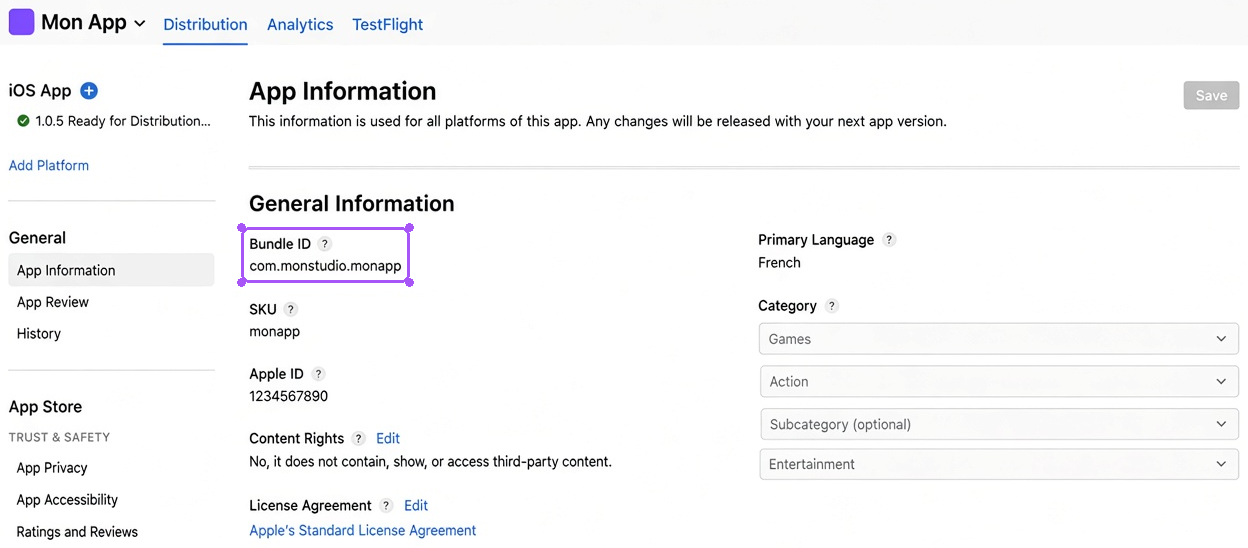The height and width of the screenshot is (548, 1248).
Task: Select 1.0.5 Ready for Distribution version
Action: click(x=123, y=121)
